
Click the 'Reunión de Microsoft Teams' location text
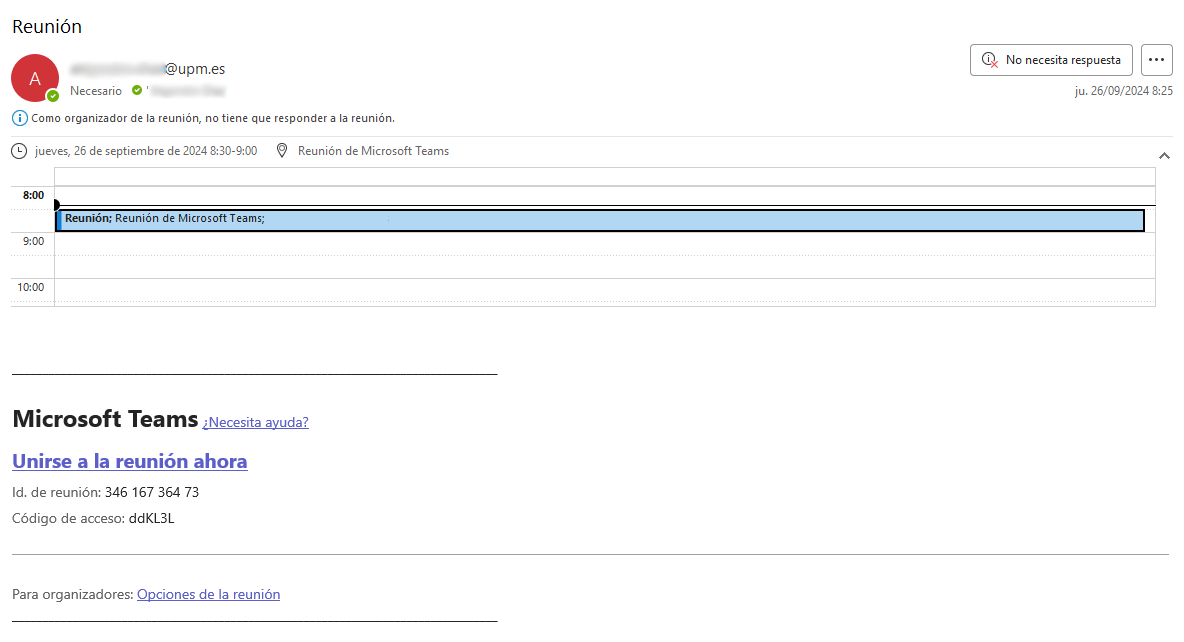[373, 151]
